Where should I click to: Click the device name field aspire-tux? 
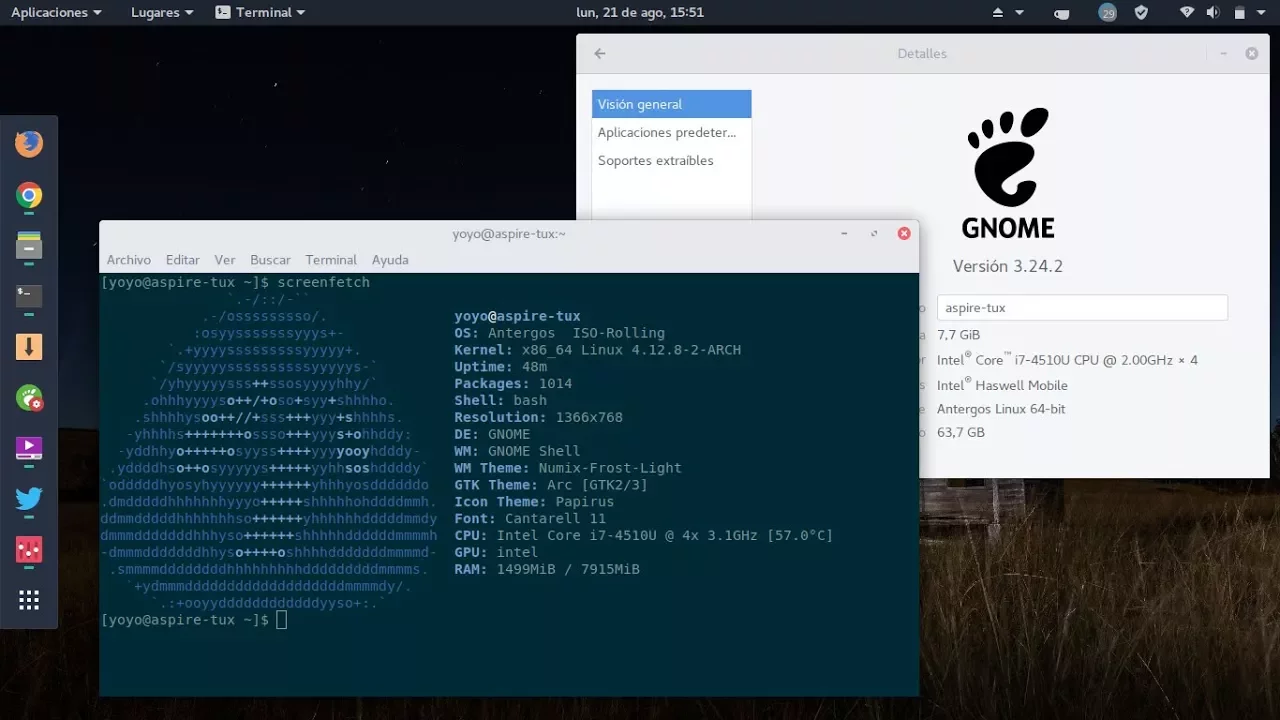1082,308
